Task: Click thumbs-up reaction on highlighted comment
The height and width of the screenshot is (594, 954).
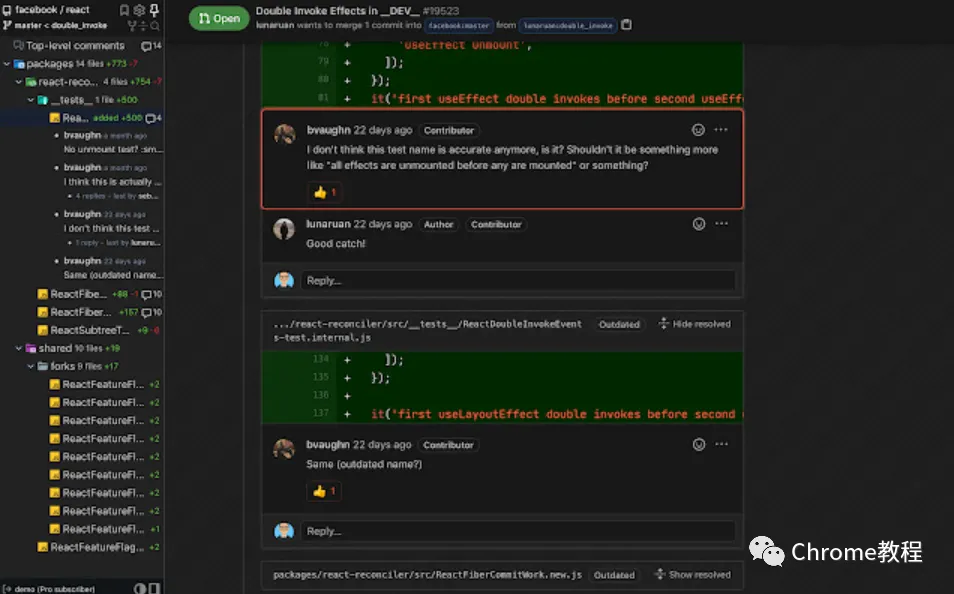Action: [x=324, y=192]
